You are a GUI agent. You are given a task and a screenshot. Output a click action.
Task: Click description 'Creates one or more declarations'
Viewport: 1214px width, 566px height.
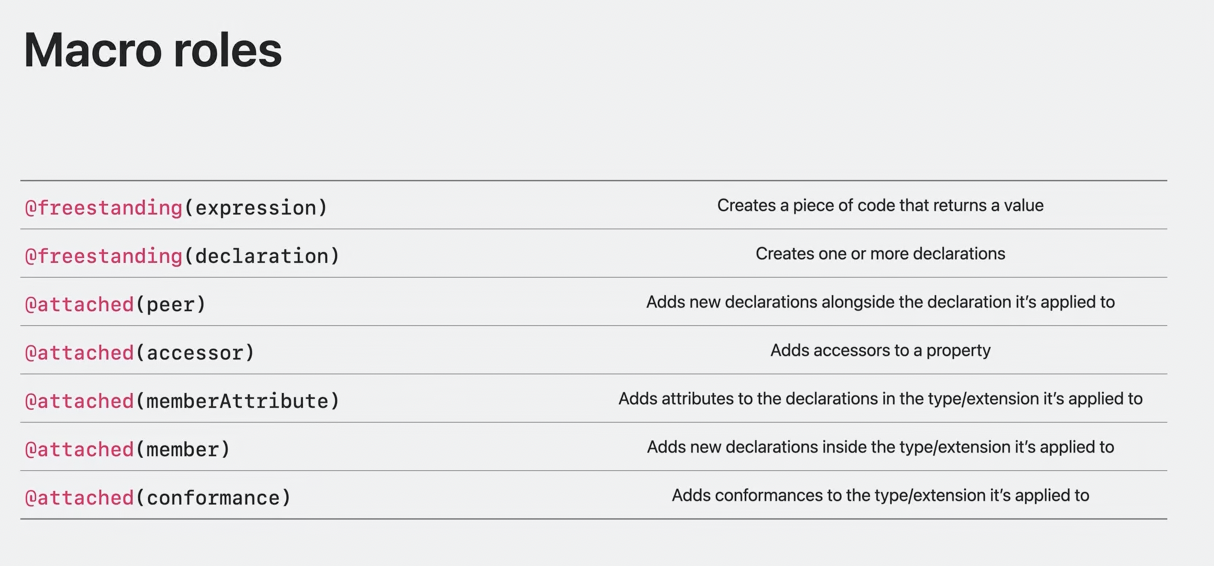880,254
